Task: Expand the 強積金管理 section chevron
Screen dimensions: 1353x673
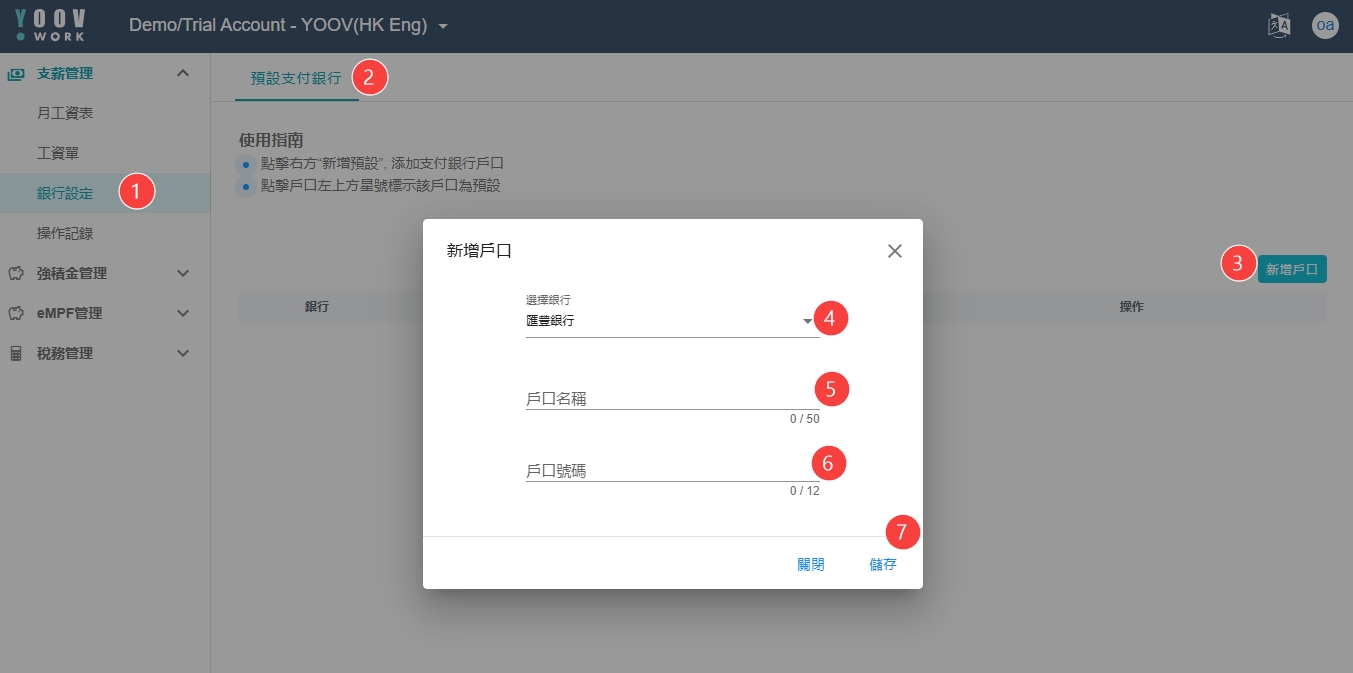Action: tap(183, 273)
